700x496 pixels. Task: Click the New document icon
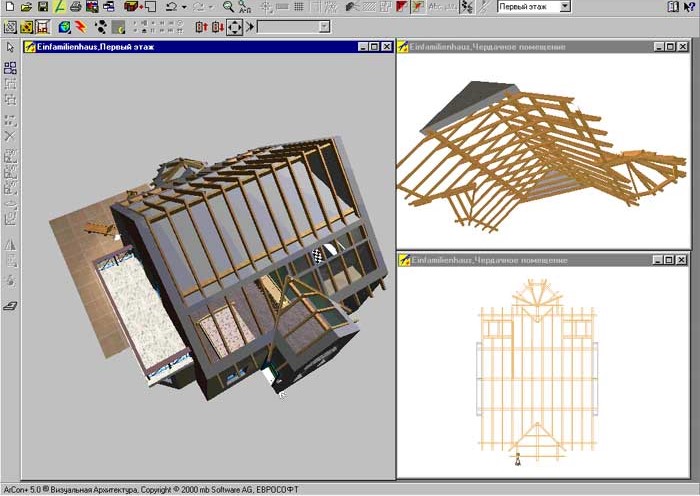[9, 7]
